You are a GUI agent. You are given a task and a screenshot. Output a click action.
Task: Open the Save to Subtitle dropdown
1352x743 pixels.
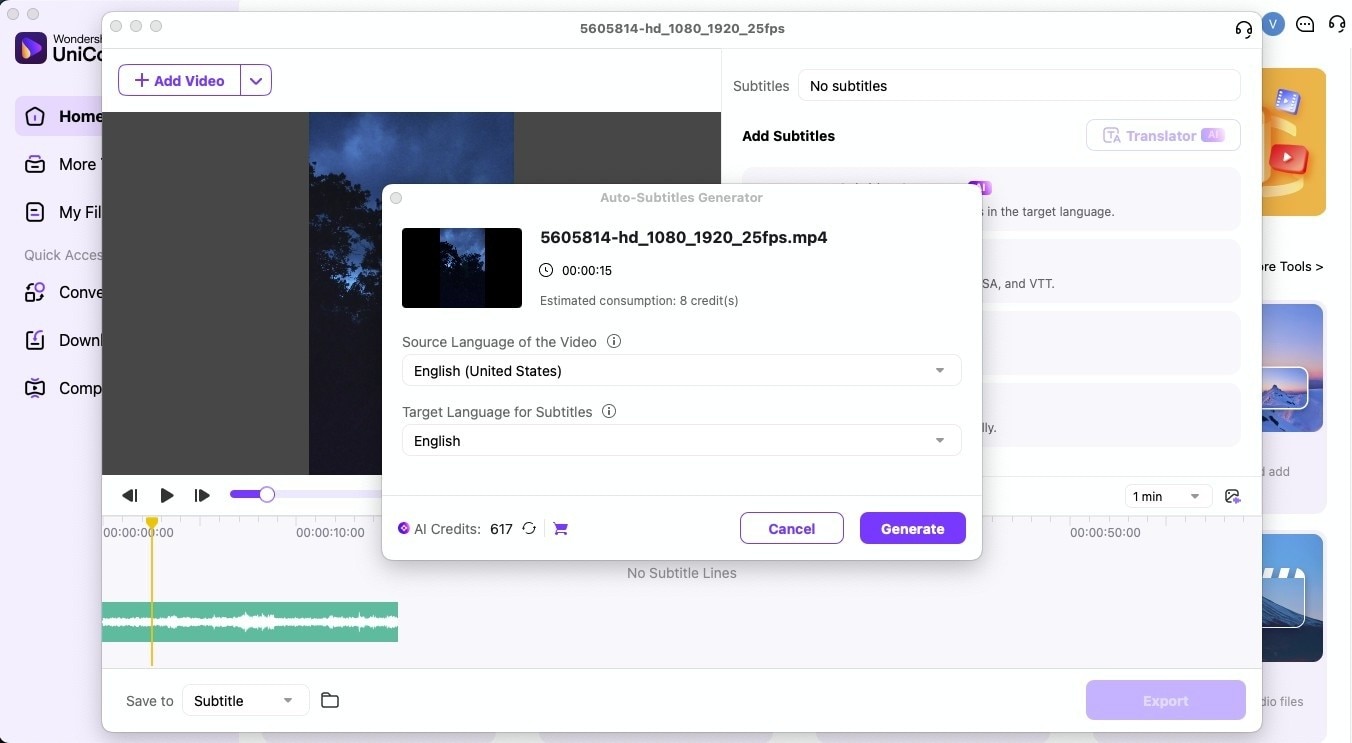245,700
